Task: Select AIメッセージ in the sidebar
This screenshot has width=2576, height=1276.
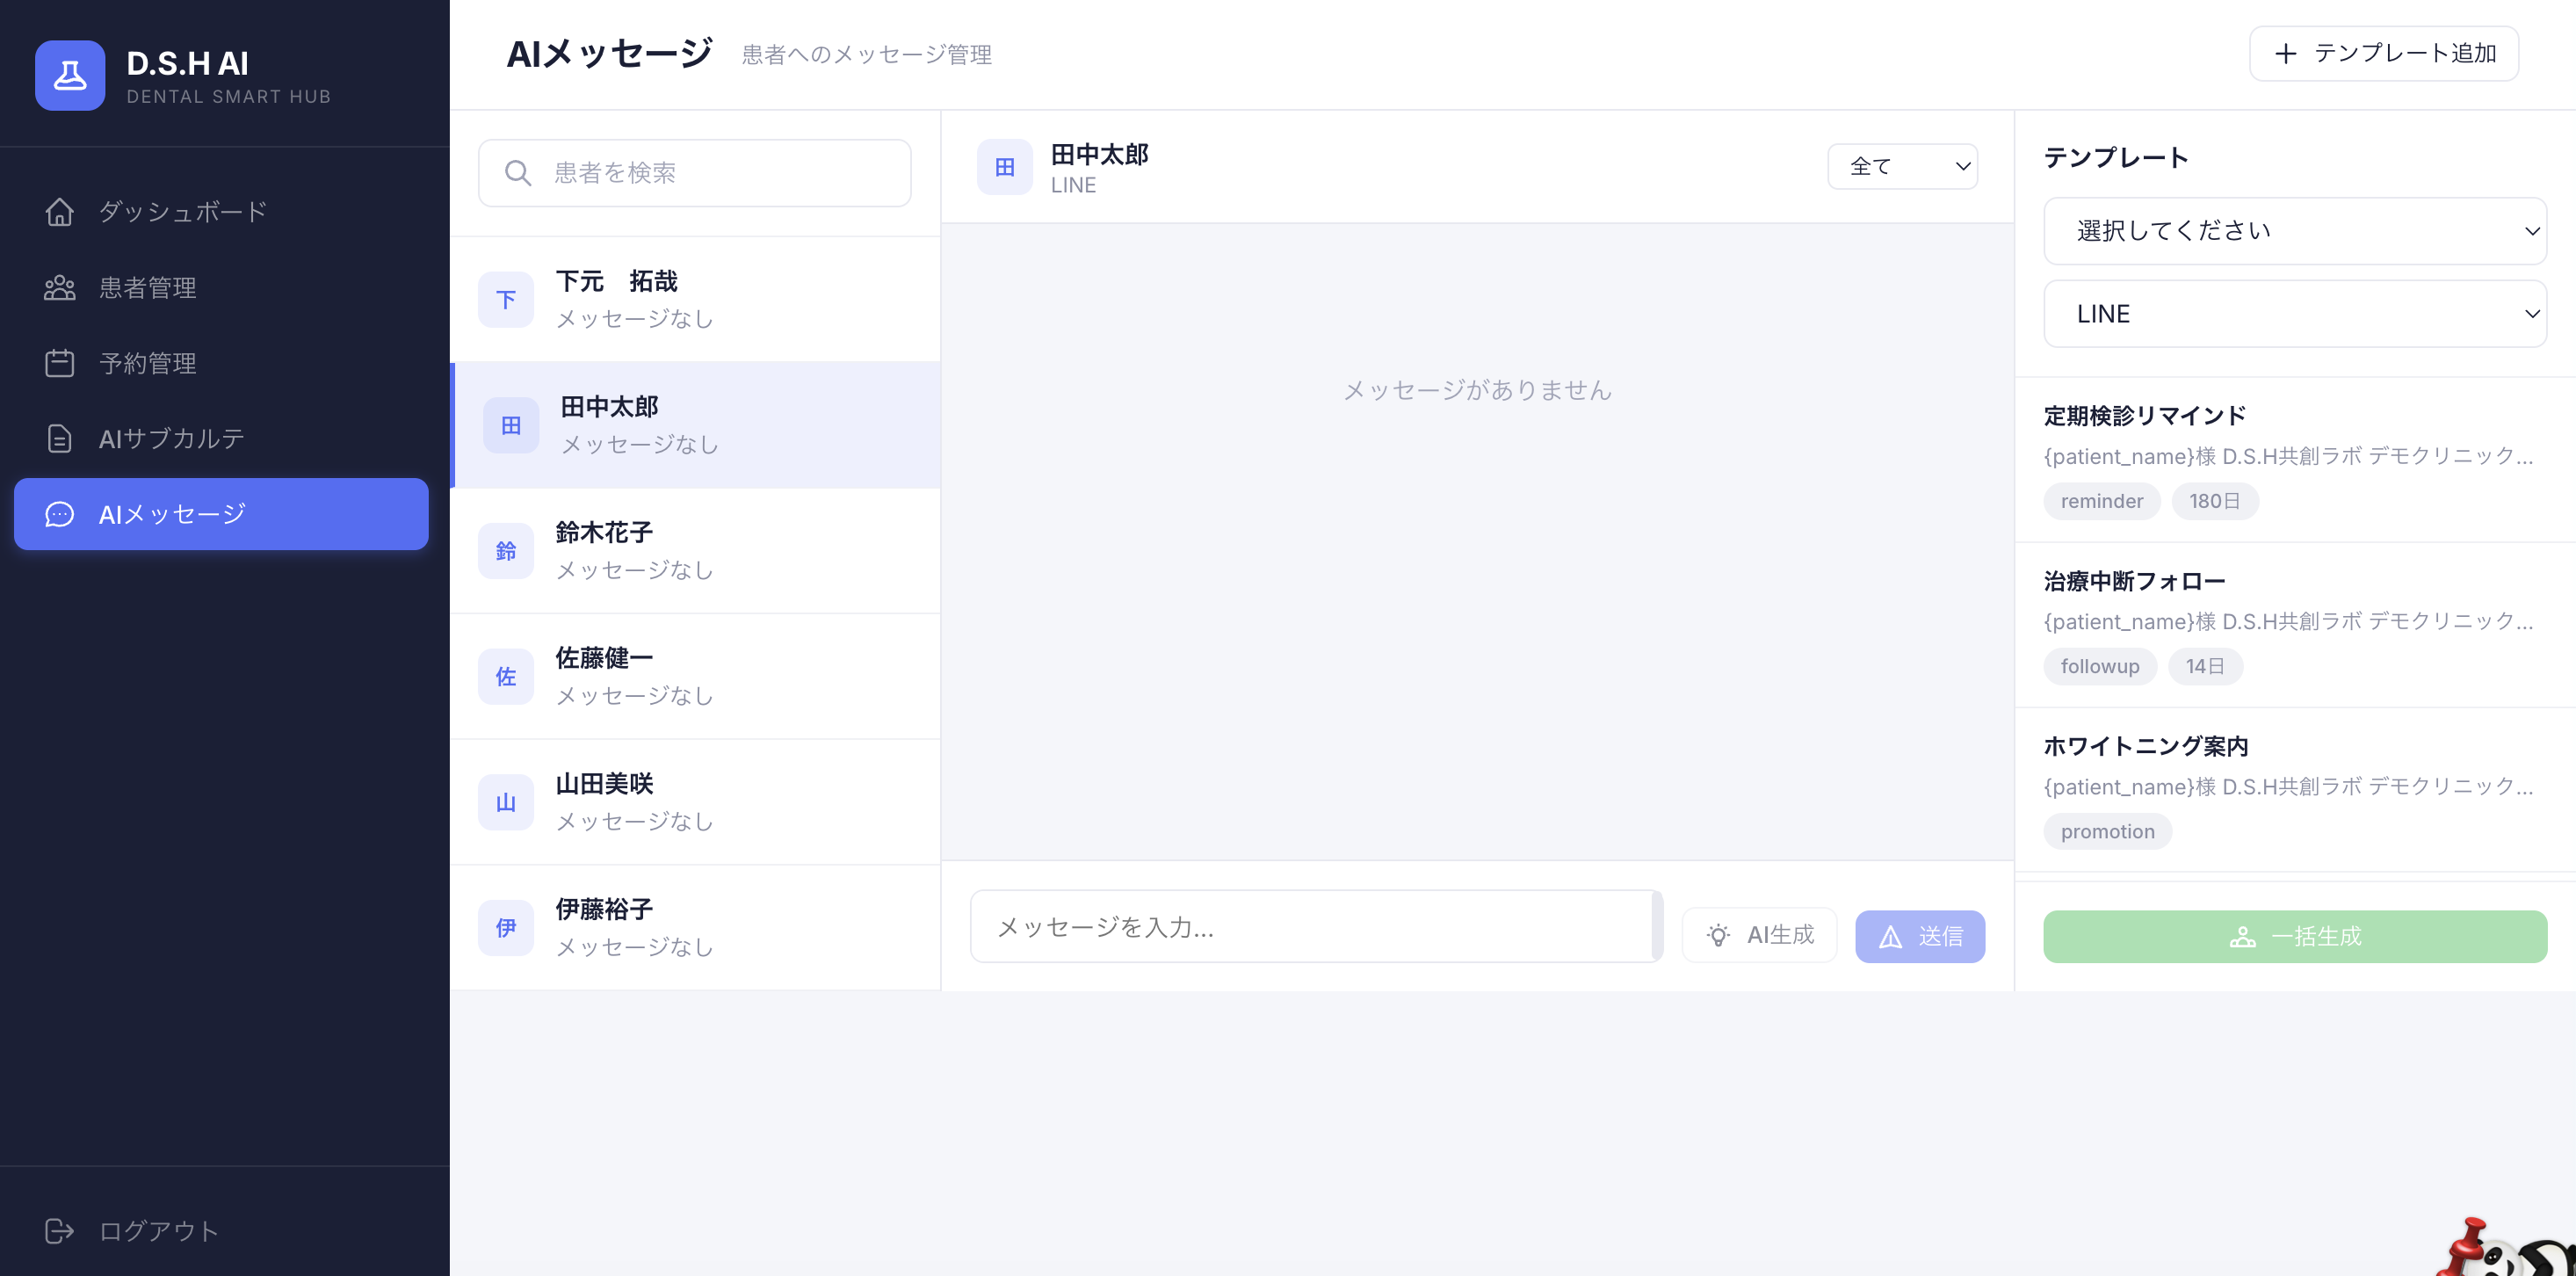Action: (221, 514)
